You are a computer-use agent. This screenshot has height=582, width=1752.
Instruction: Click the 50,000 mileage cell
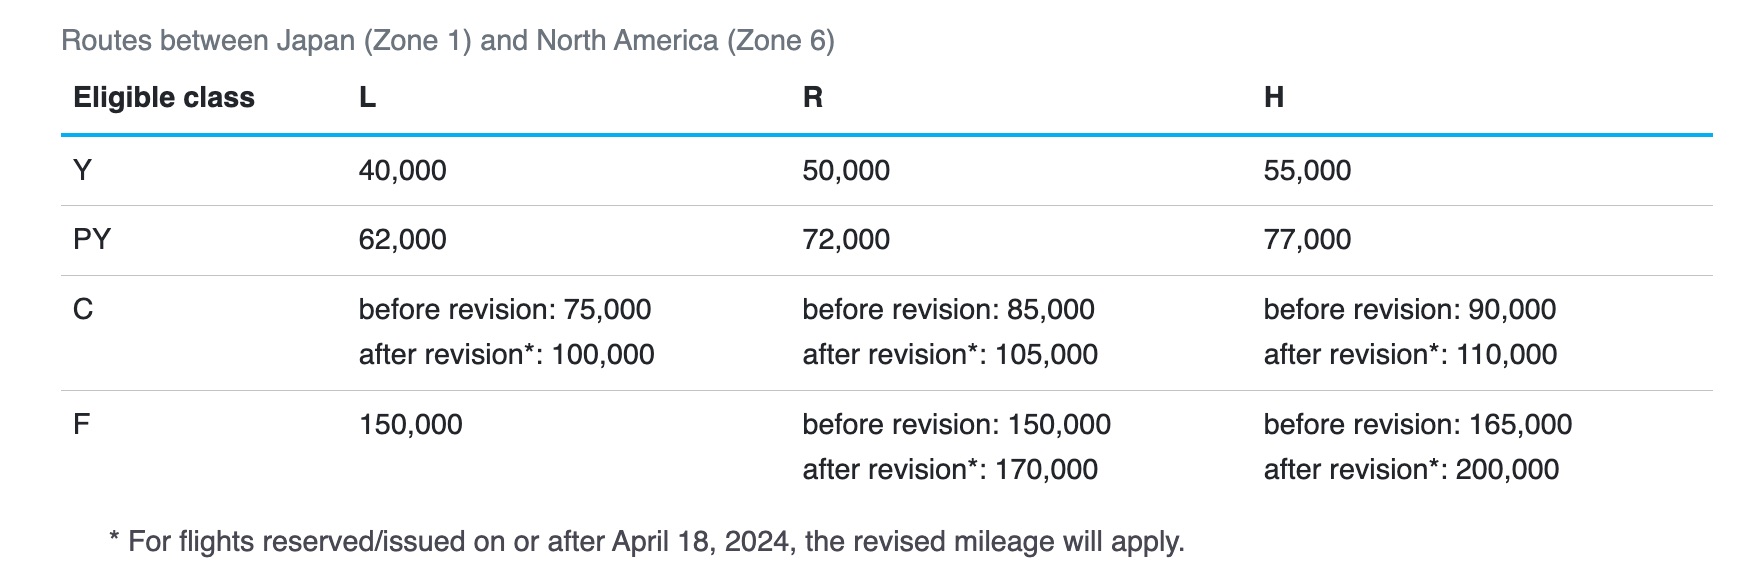[846, 171]
